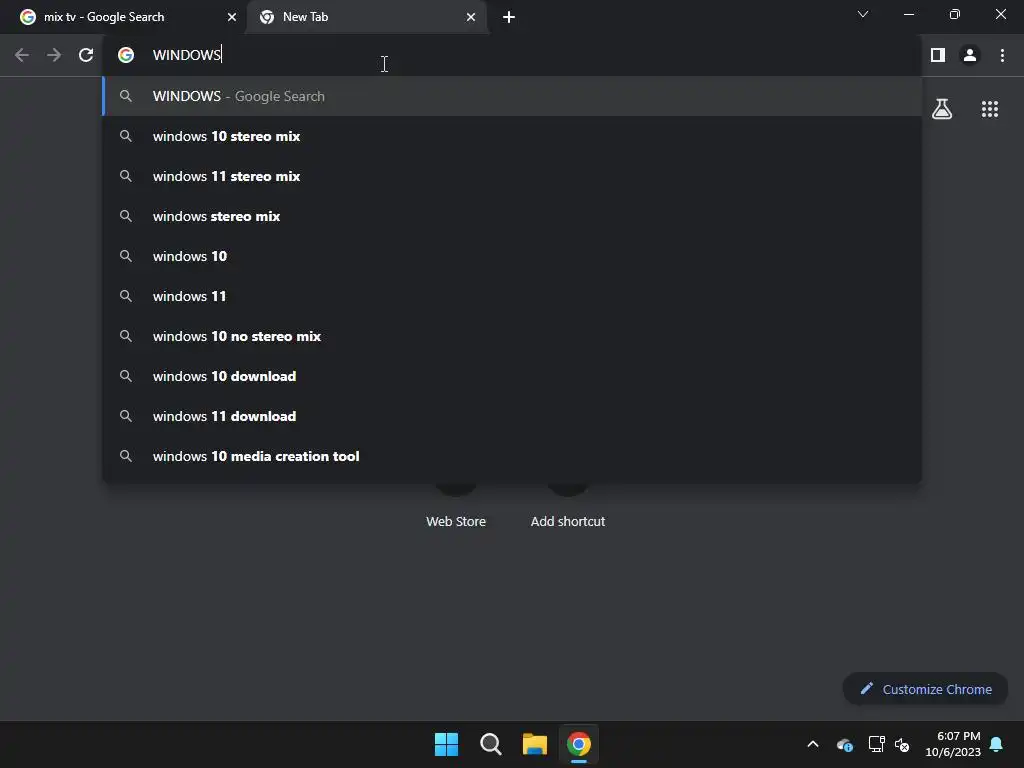Select suggestion 'windows 10 stereo mix'

(x=513, y=136)
